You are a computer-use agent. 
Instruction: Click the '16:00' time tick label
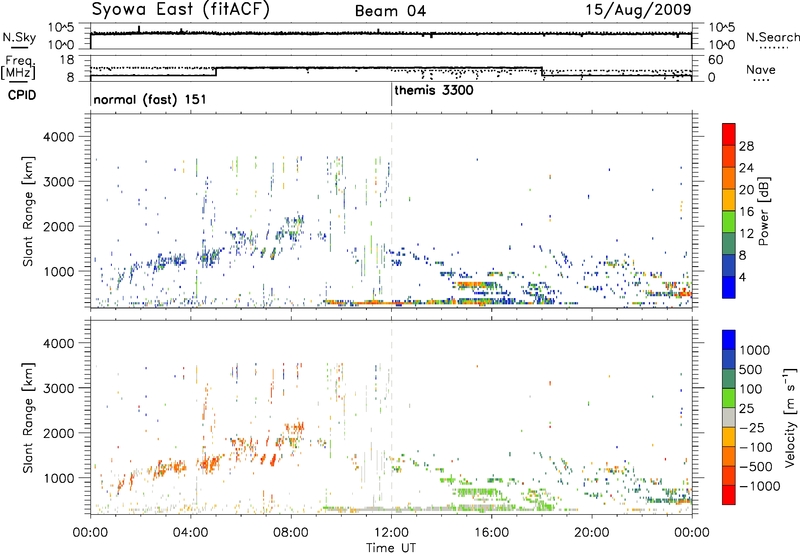(x=491, y=533)
